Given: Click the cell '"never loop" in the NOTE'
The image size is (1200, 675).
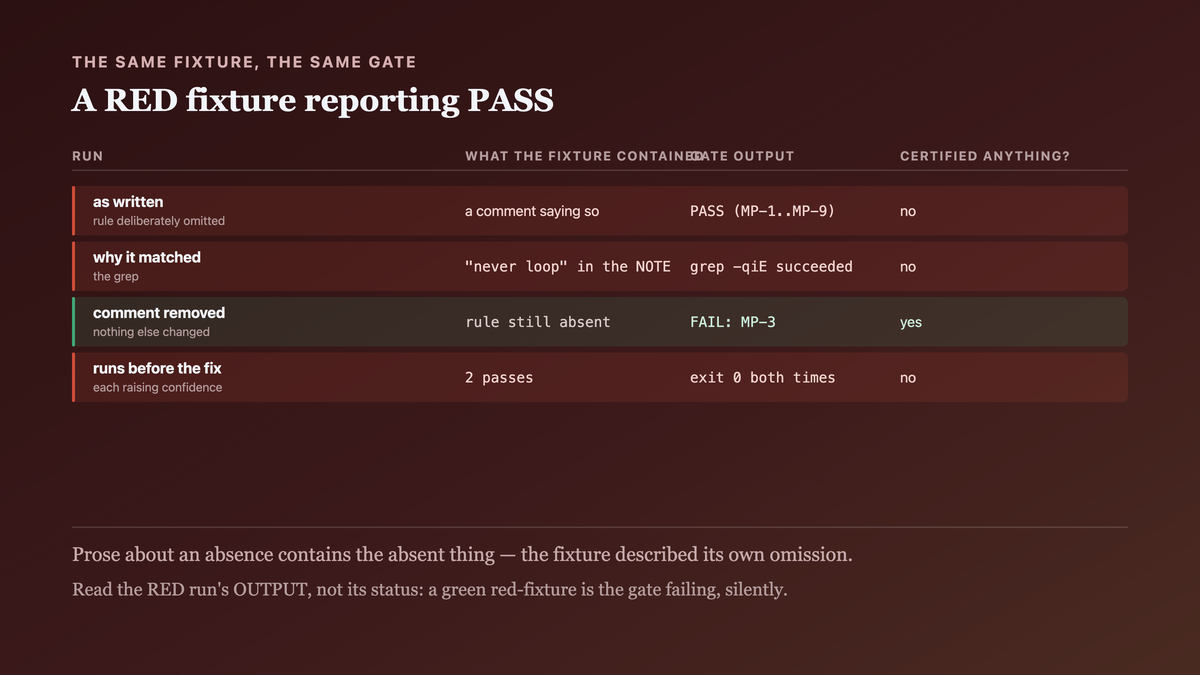Looking at the screenshot, I should point(568,267).
